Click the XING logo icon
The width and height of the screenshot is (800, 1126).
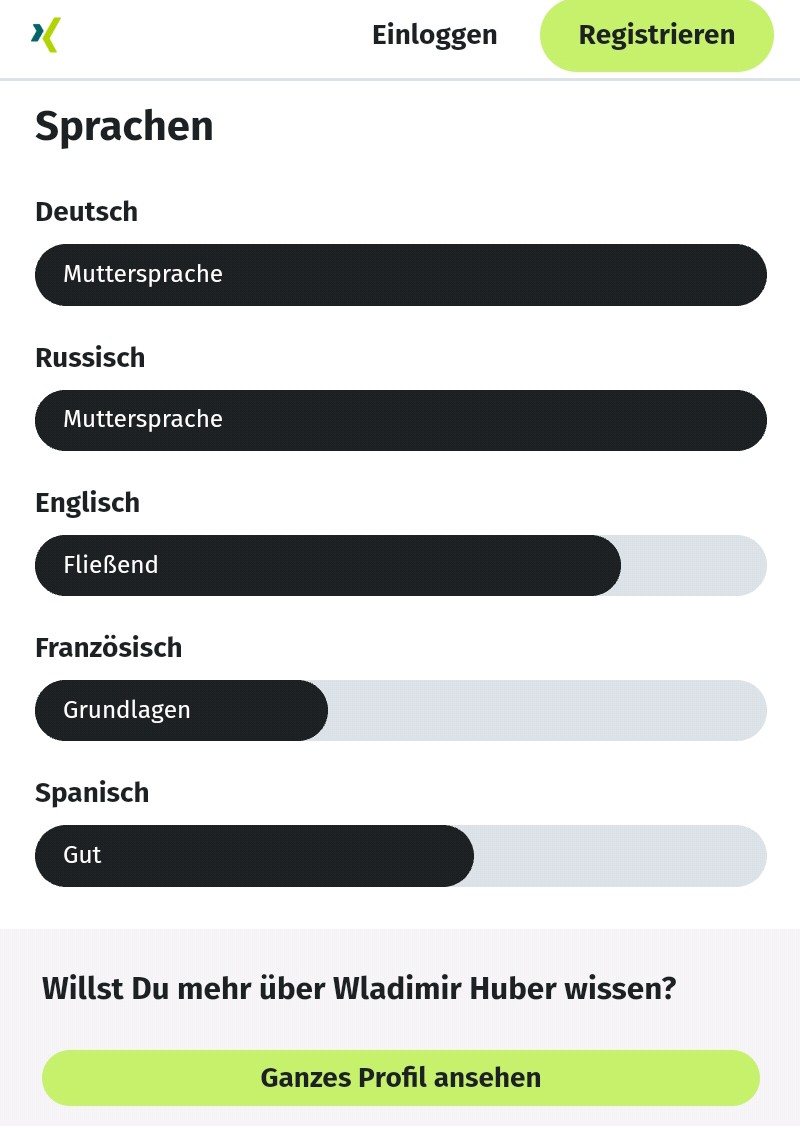[46, 35]
